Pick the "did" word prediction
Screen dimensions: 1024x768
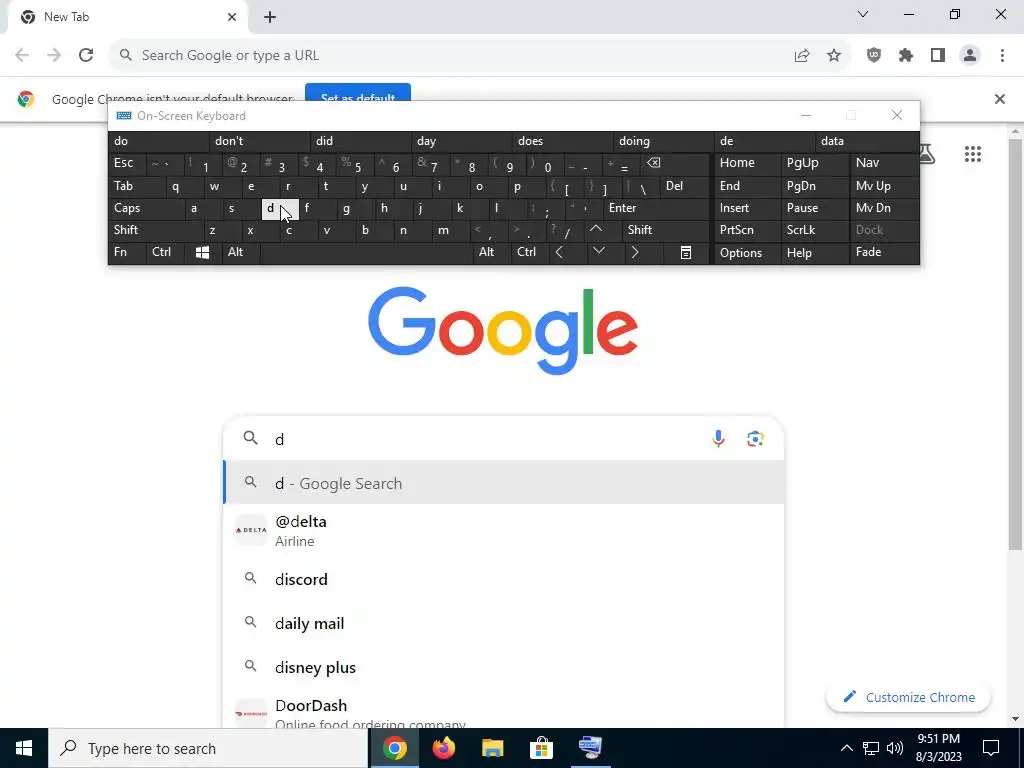click(x=361, y=141)
